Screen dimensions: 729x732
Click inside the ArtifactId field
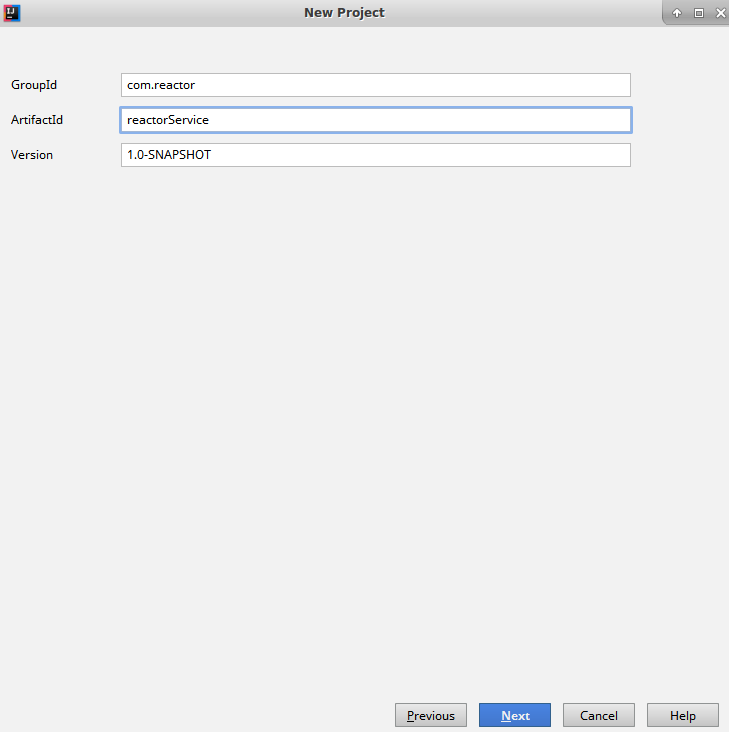(376, 120)
